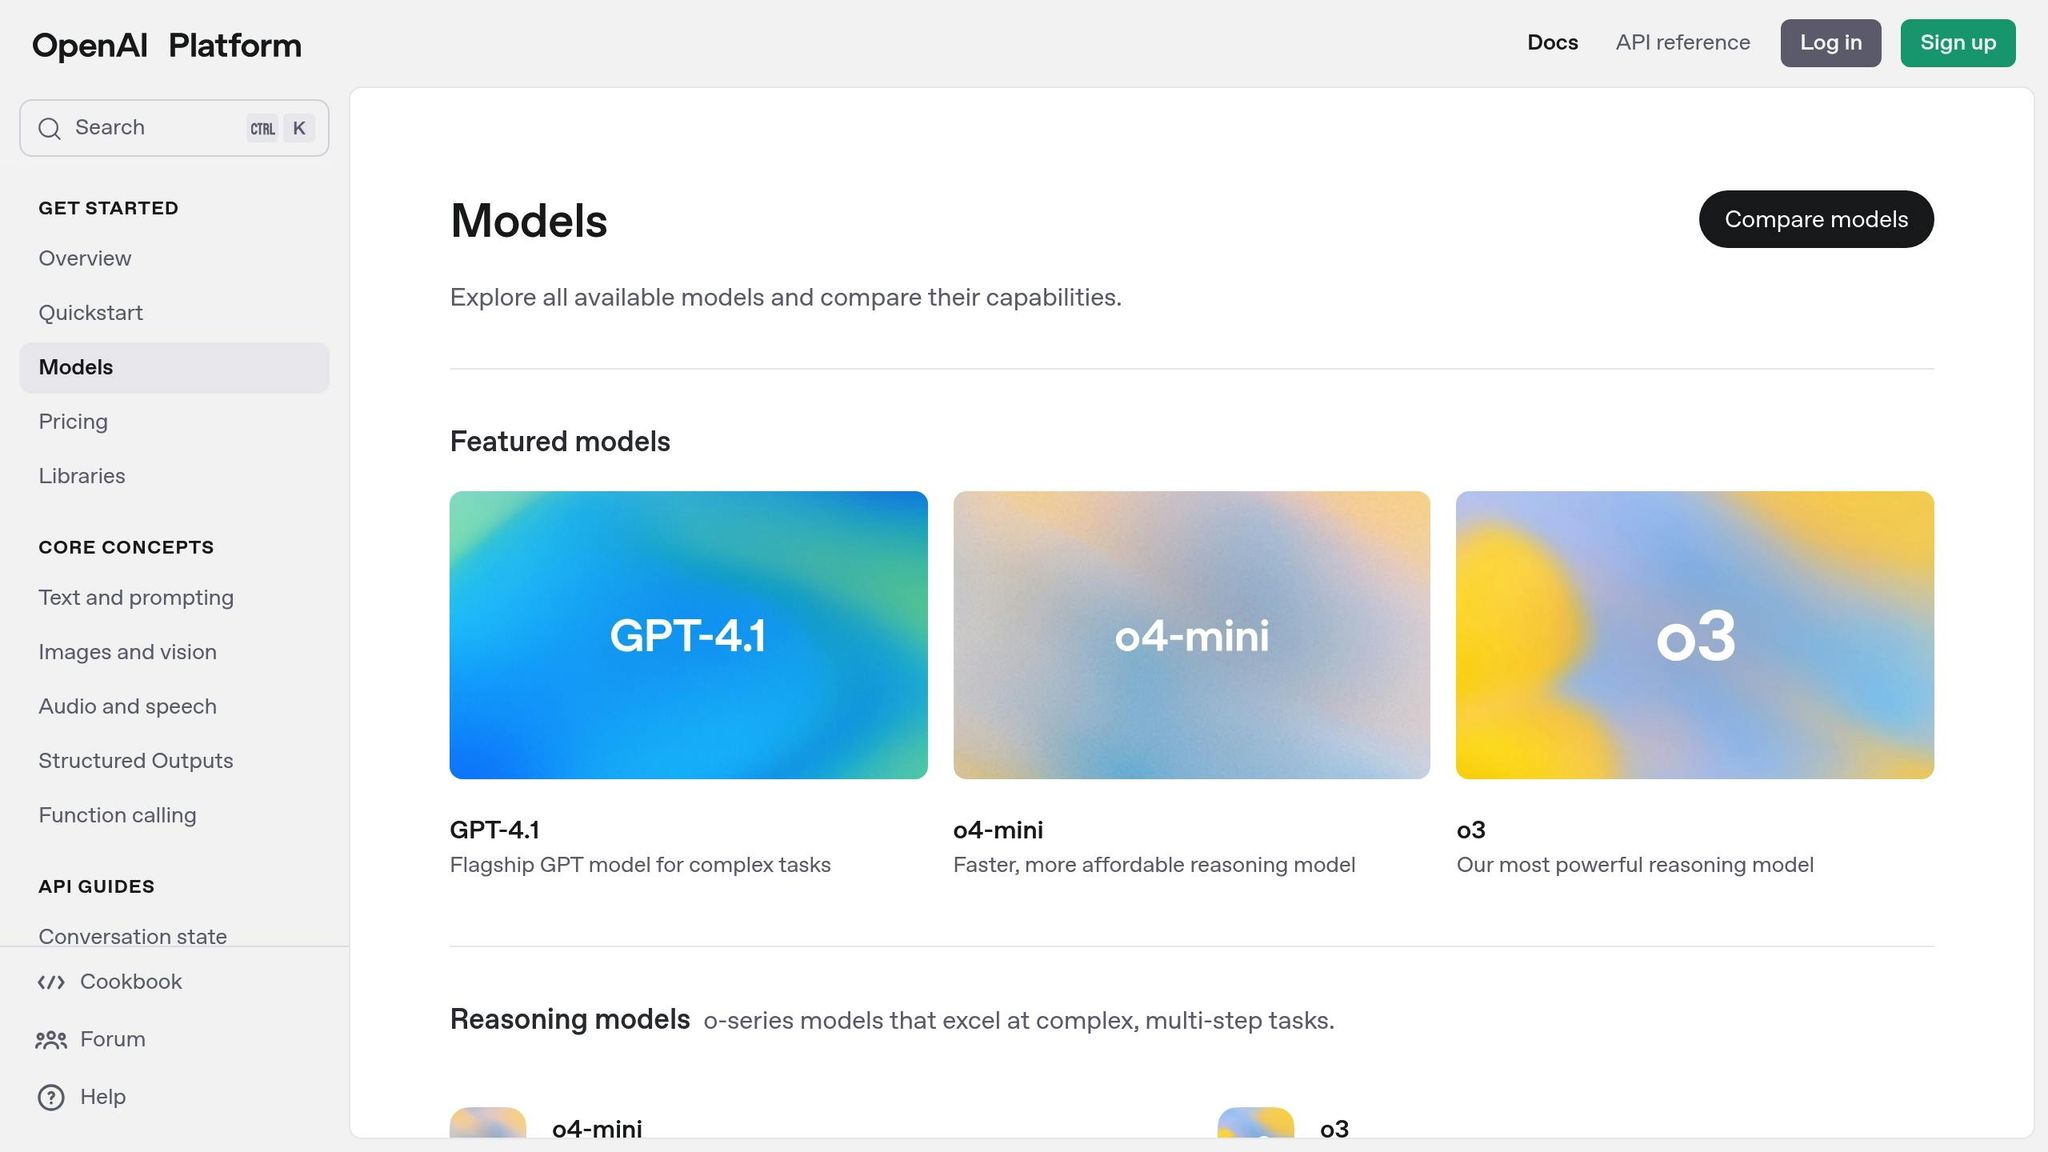This screenshot has height=1152, width=2048.
Task: Click the Models page title heading
Action: 529,221
